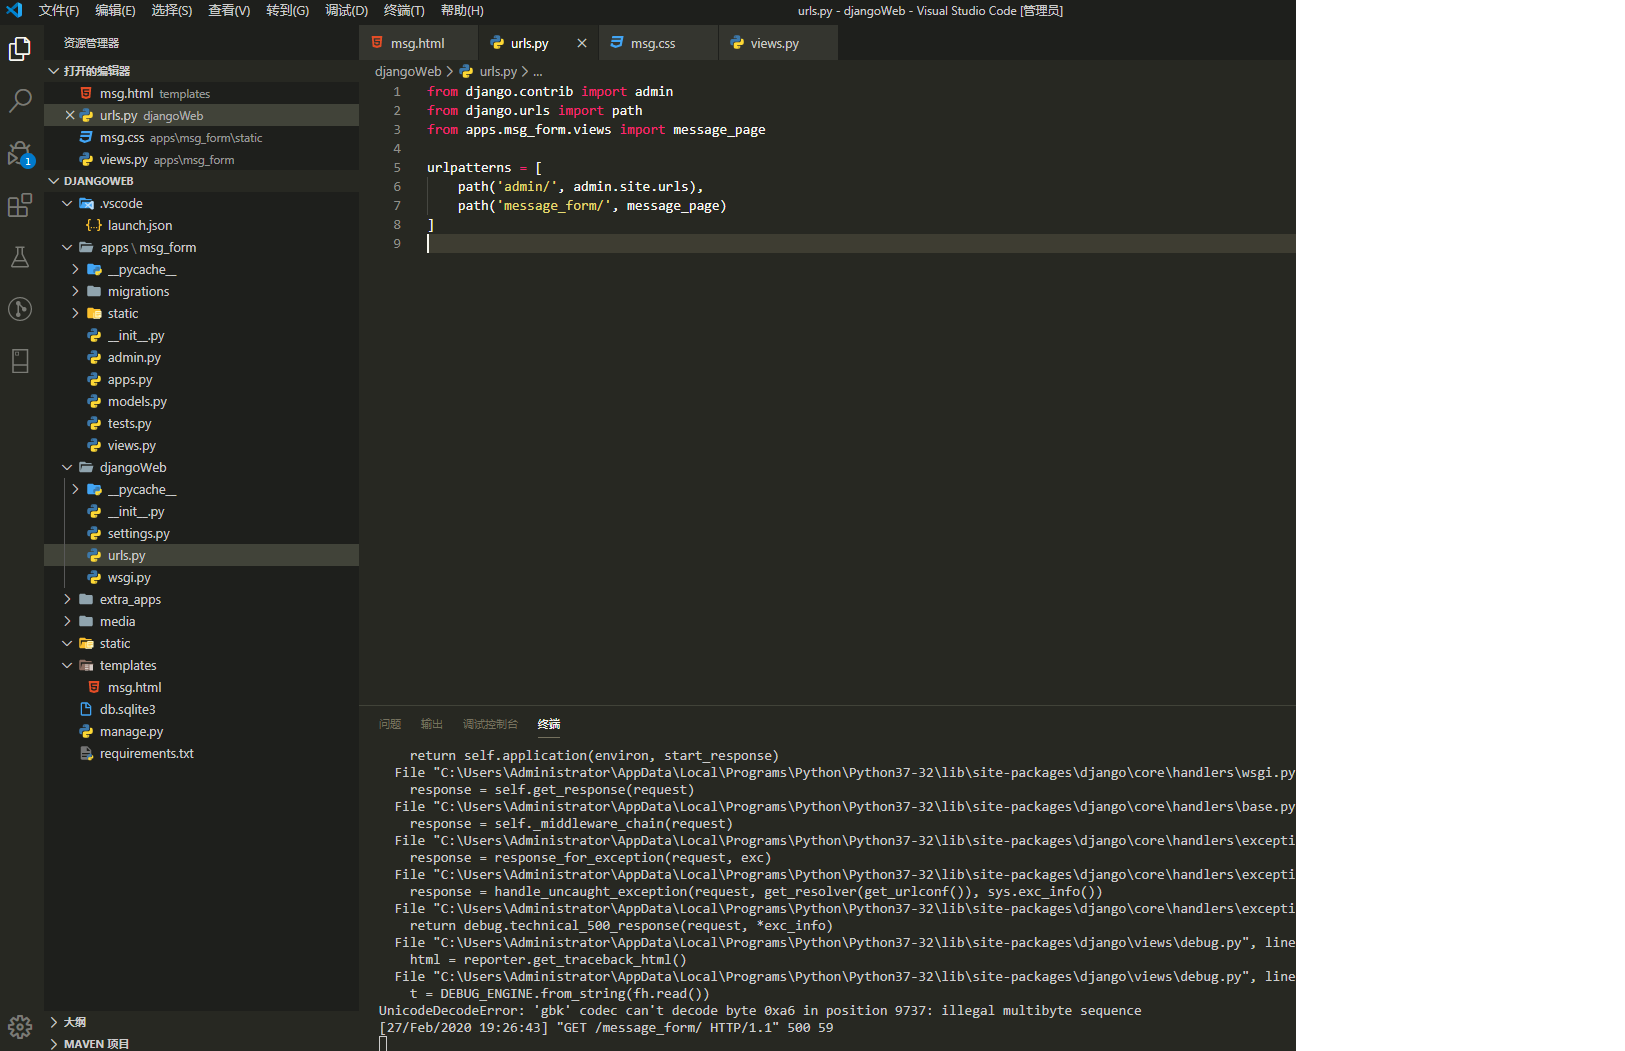Viewport: 1625px width, 1051px height.
Task: Open the Extensions view in activity bar
Action: tap(20, 205)
